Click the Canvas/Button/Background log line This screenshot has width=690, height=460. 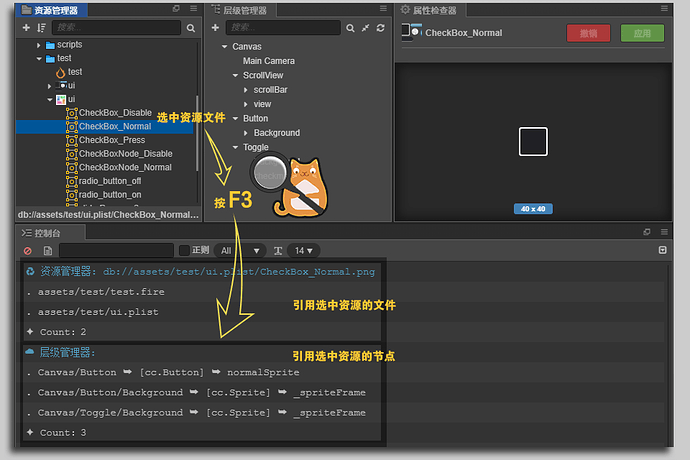[202, 393]
